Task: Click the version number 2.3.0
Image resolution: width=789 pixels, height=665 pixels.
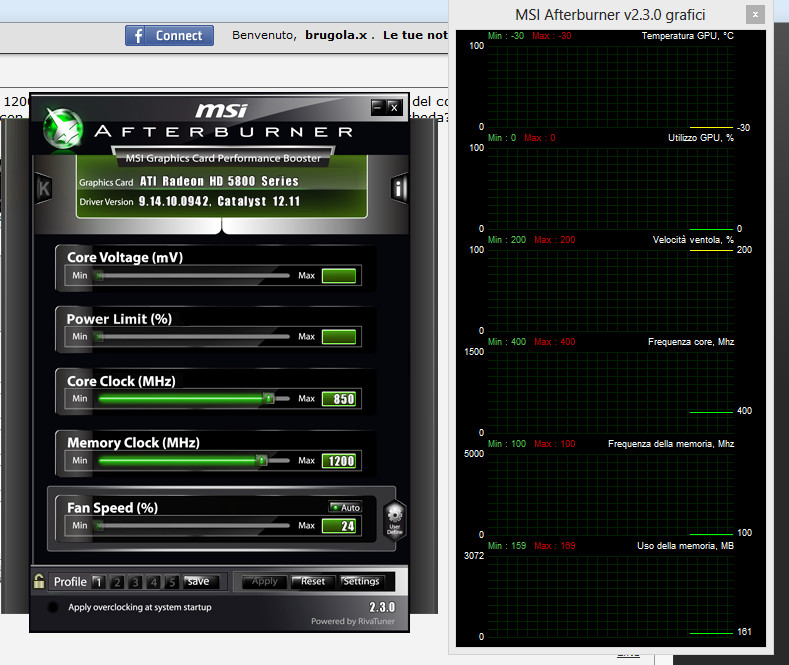Action: pyautogui.click(x=382, y=607)
